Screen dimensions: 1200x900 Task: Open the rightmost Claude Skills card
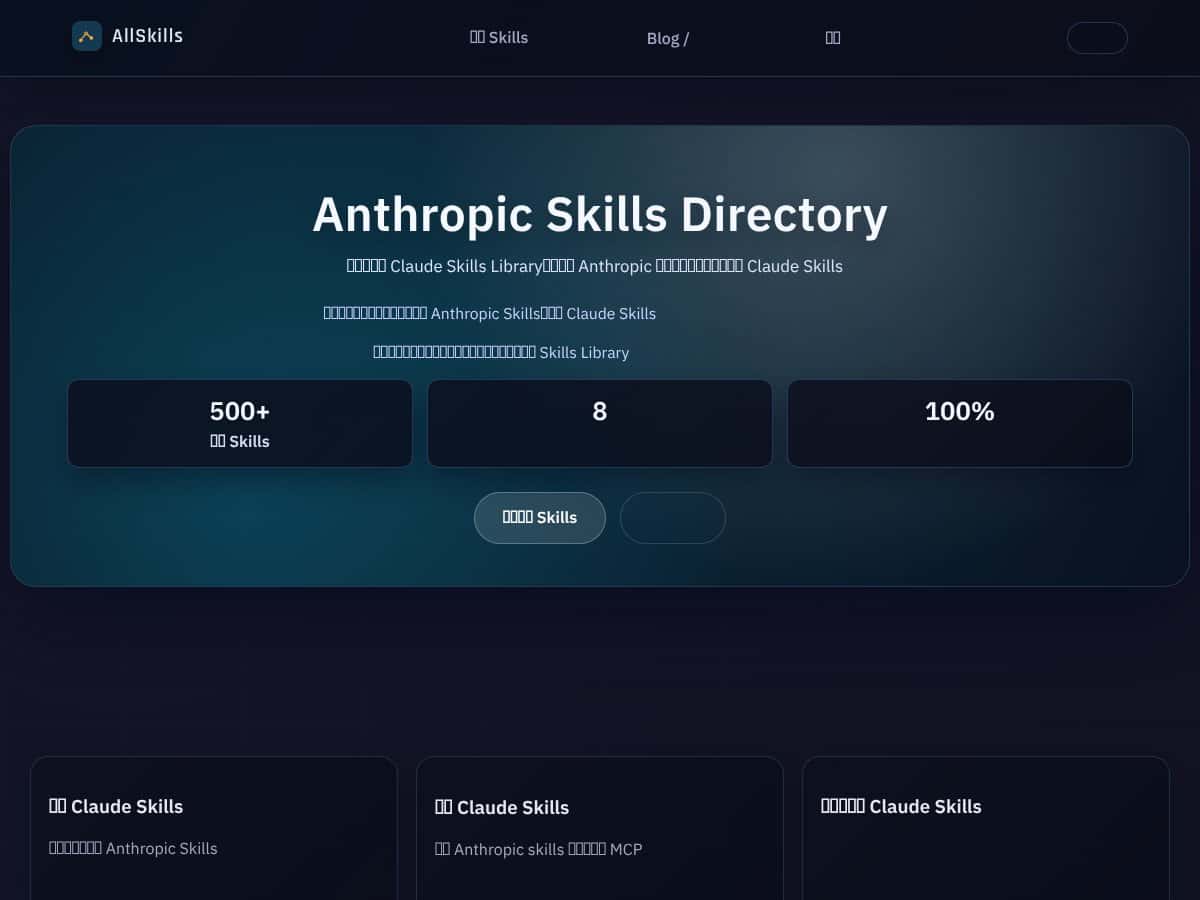[x=985, y=830]
